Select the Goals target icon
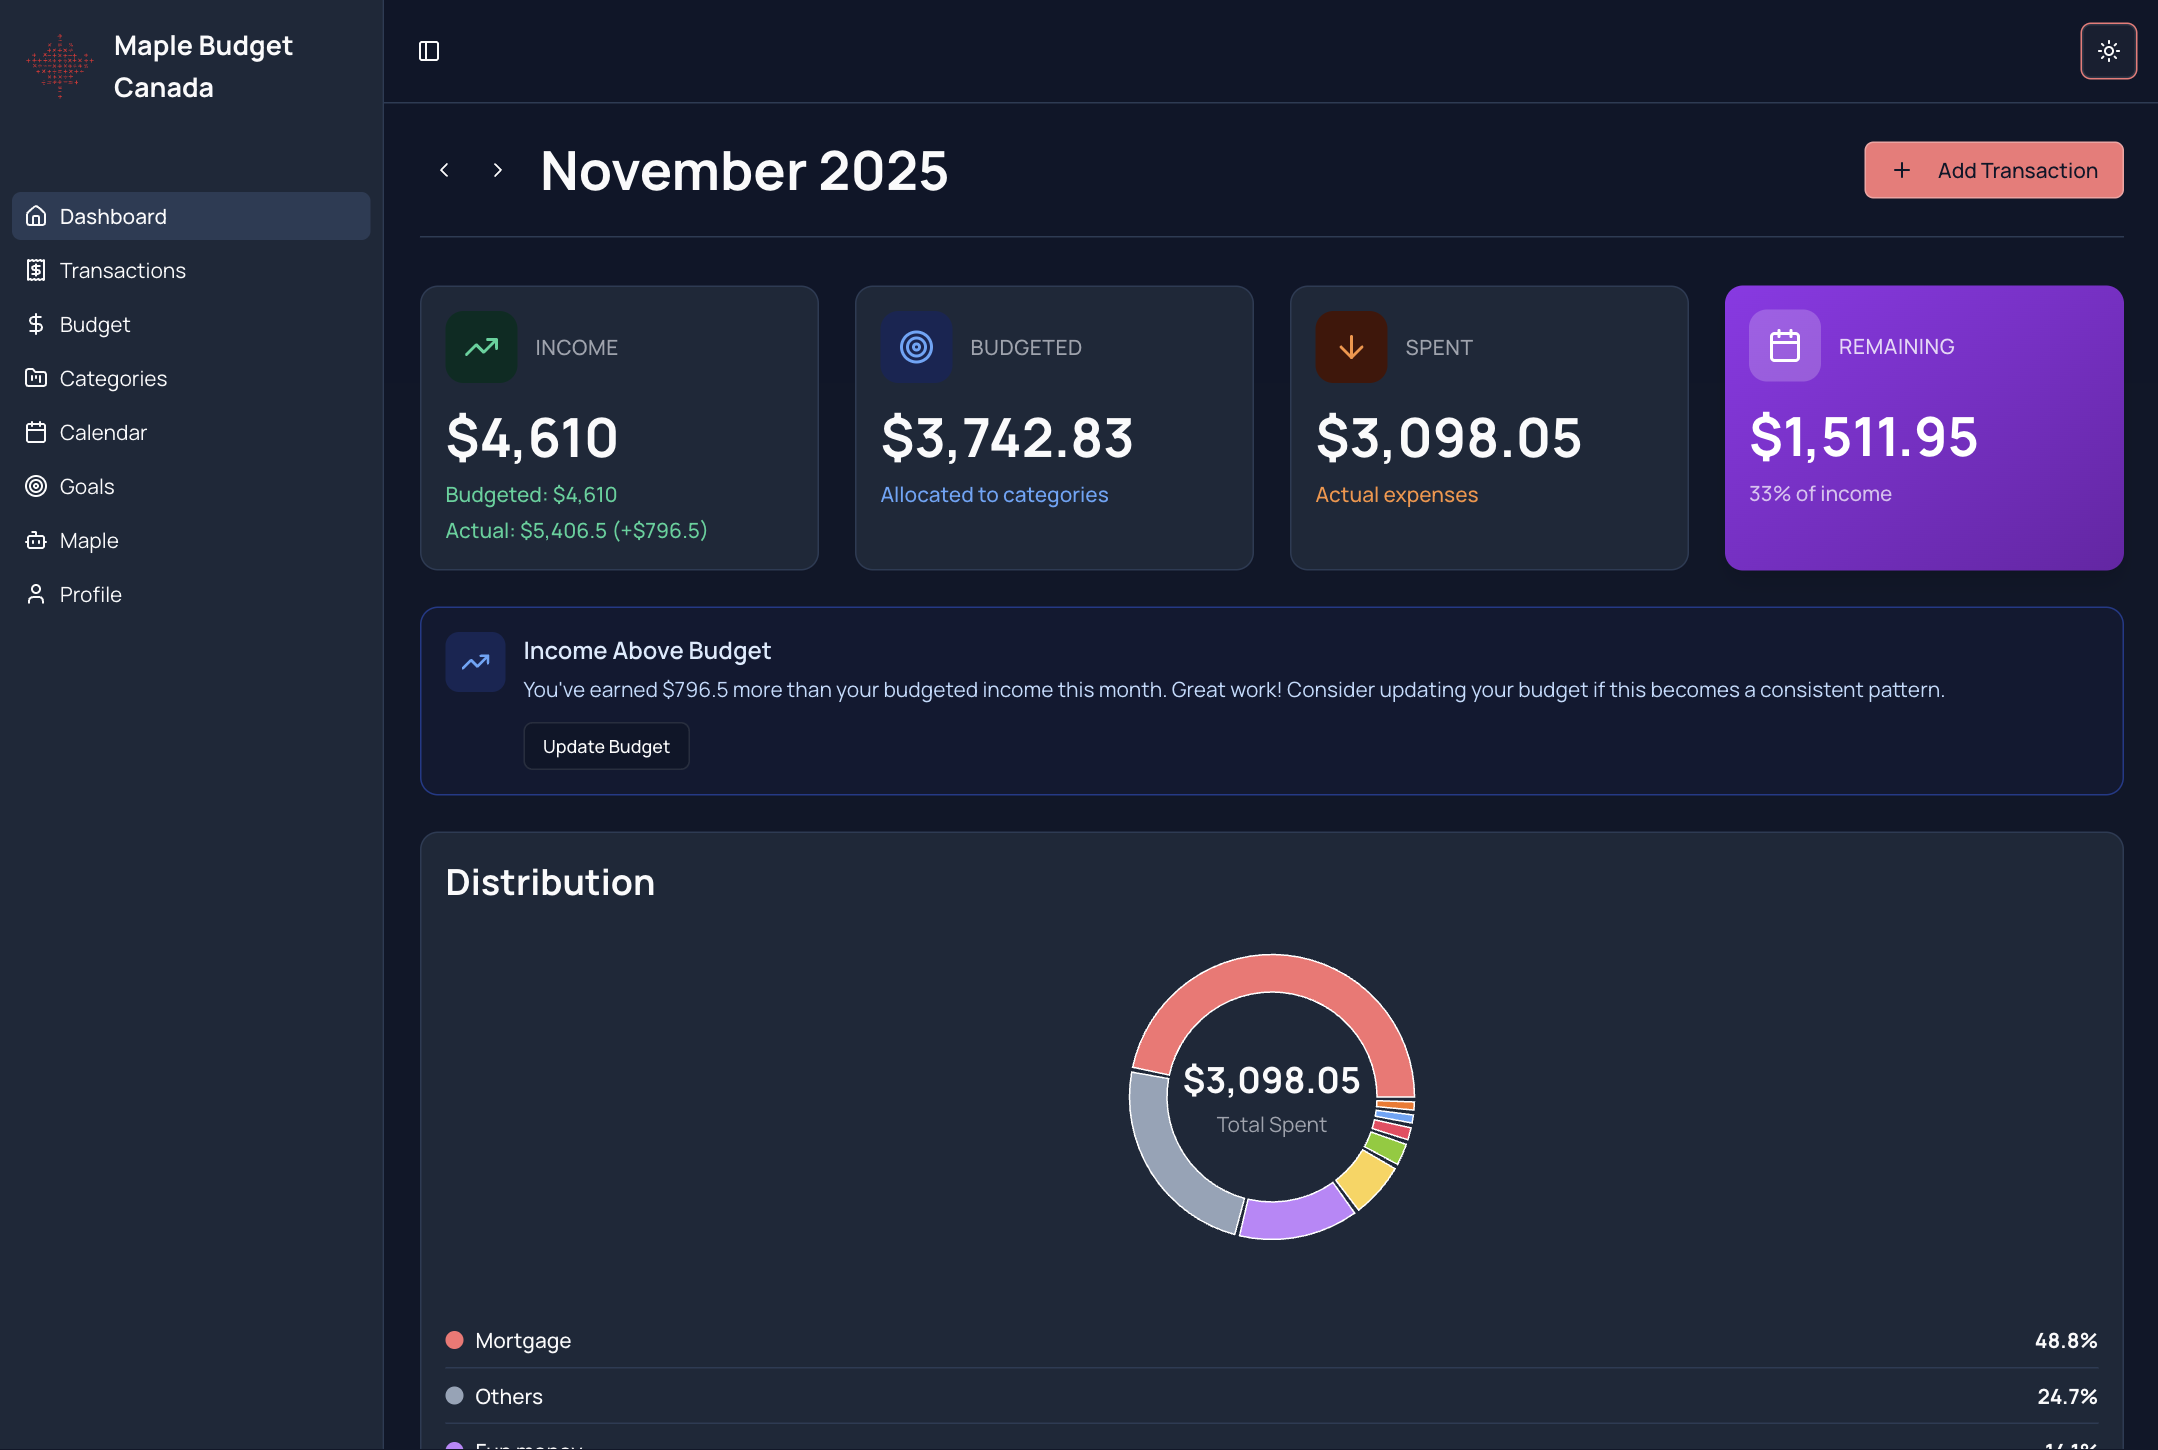Screen dimensions: 2158x1450 tap(37, 486)
